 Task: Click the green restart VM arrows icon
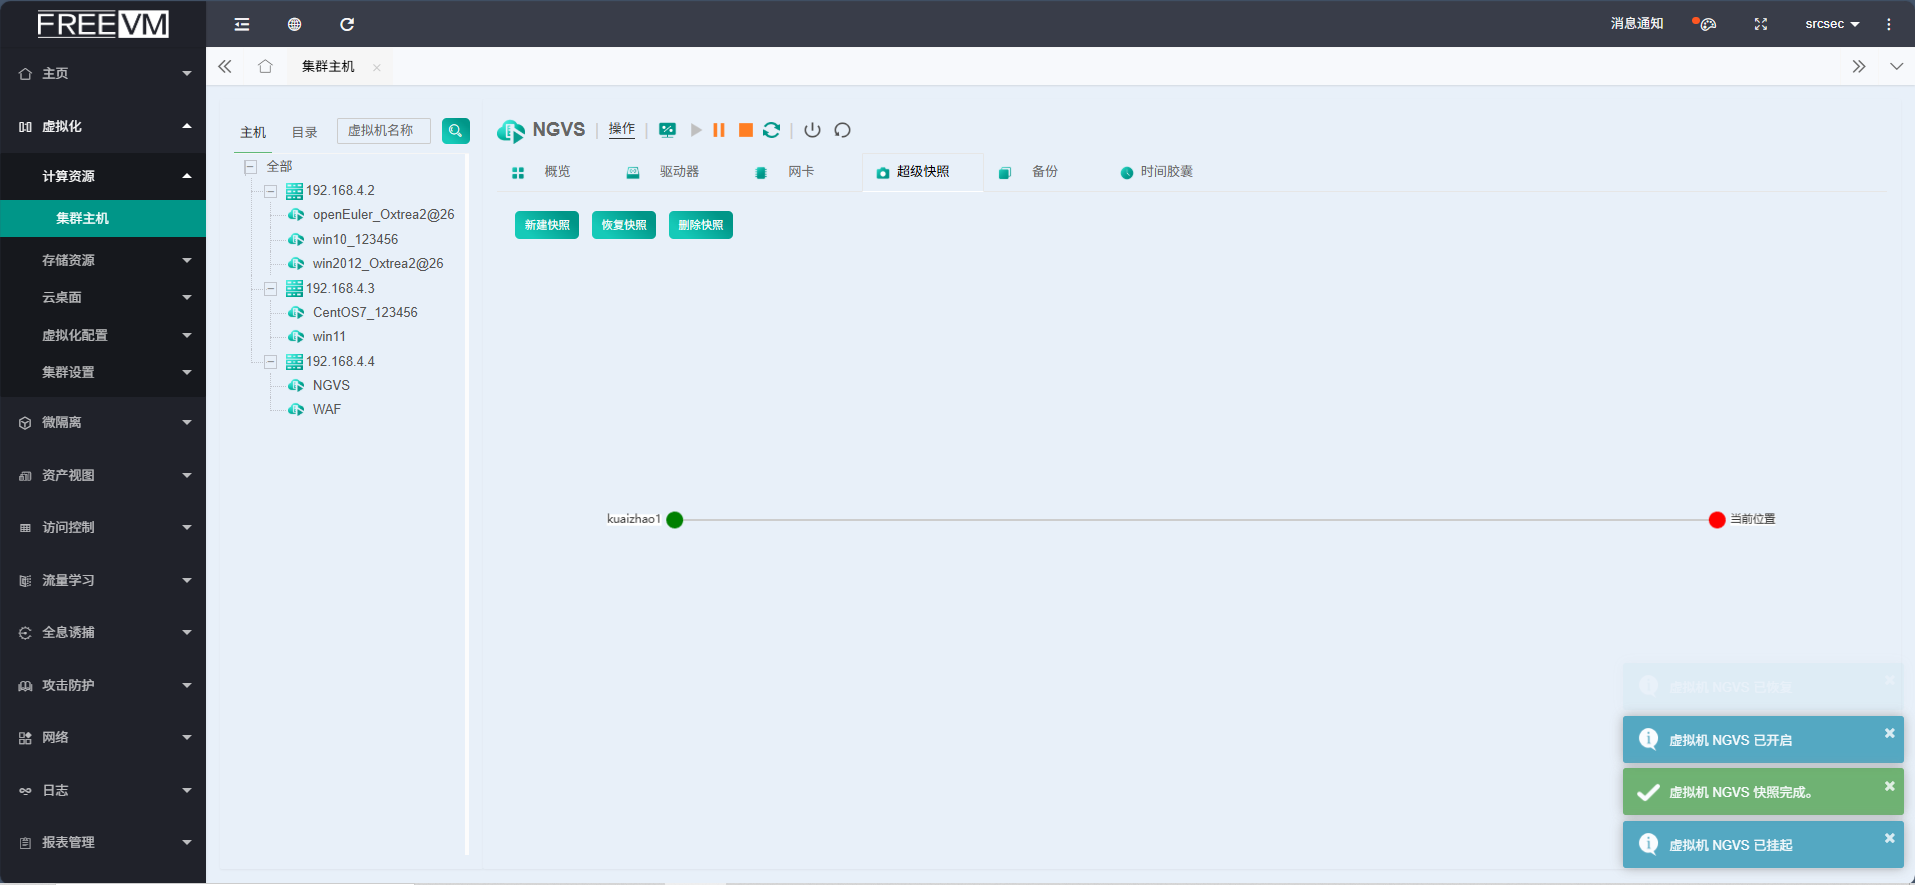click(771, 130)
